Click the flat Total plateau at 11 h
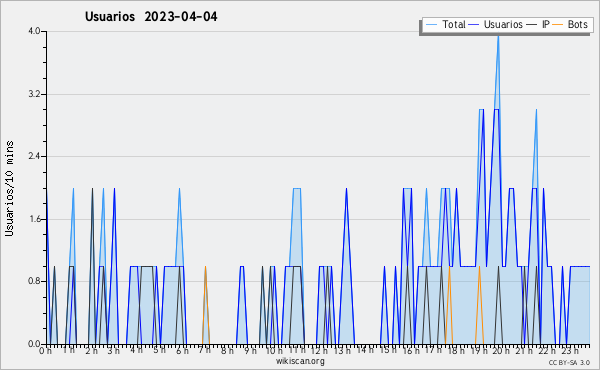The height and width of the screenshot is (370, 600). pyautogui.click(x=297, y=188)
